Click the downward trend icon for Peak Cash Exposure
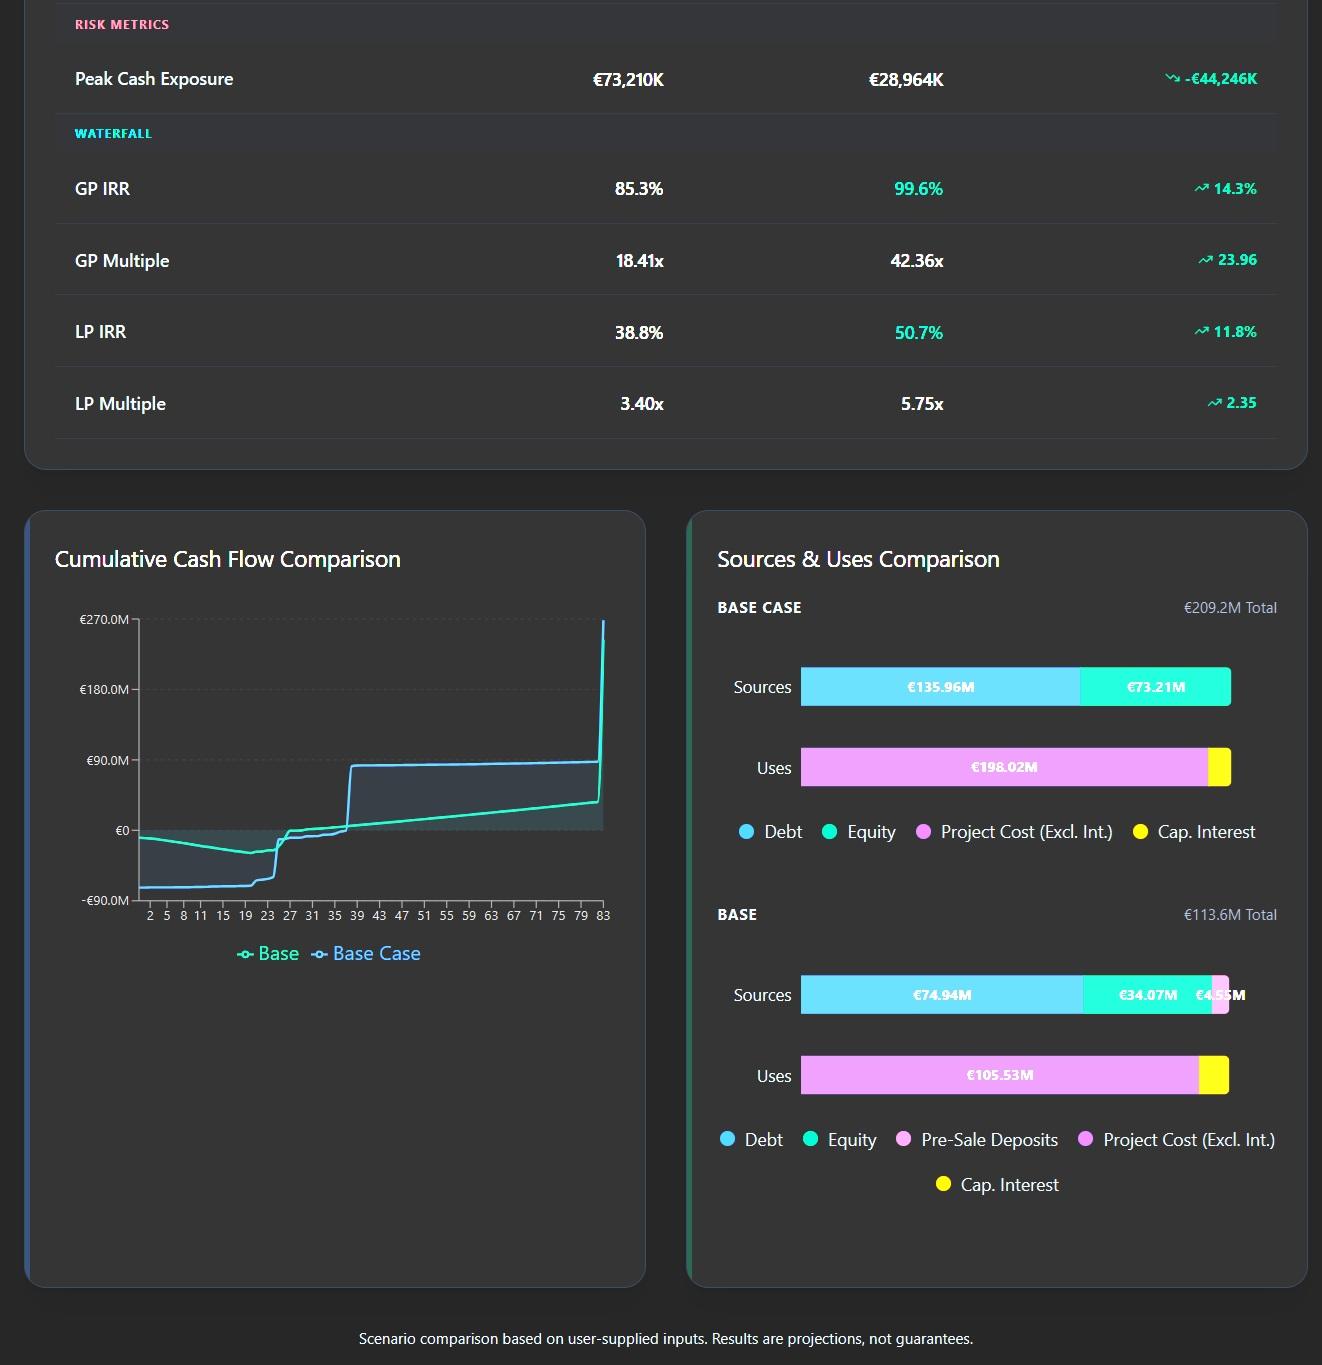The image size is (1322, 1365). pos(1172,78)
